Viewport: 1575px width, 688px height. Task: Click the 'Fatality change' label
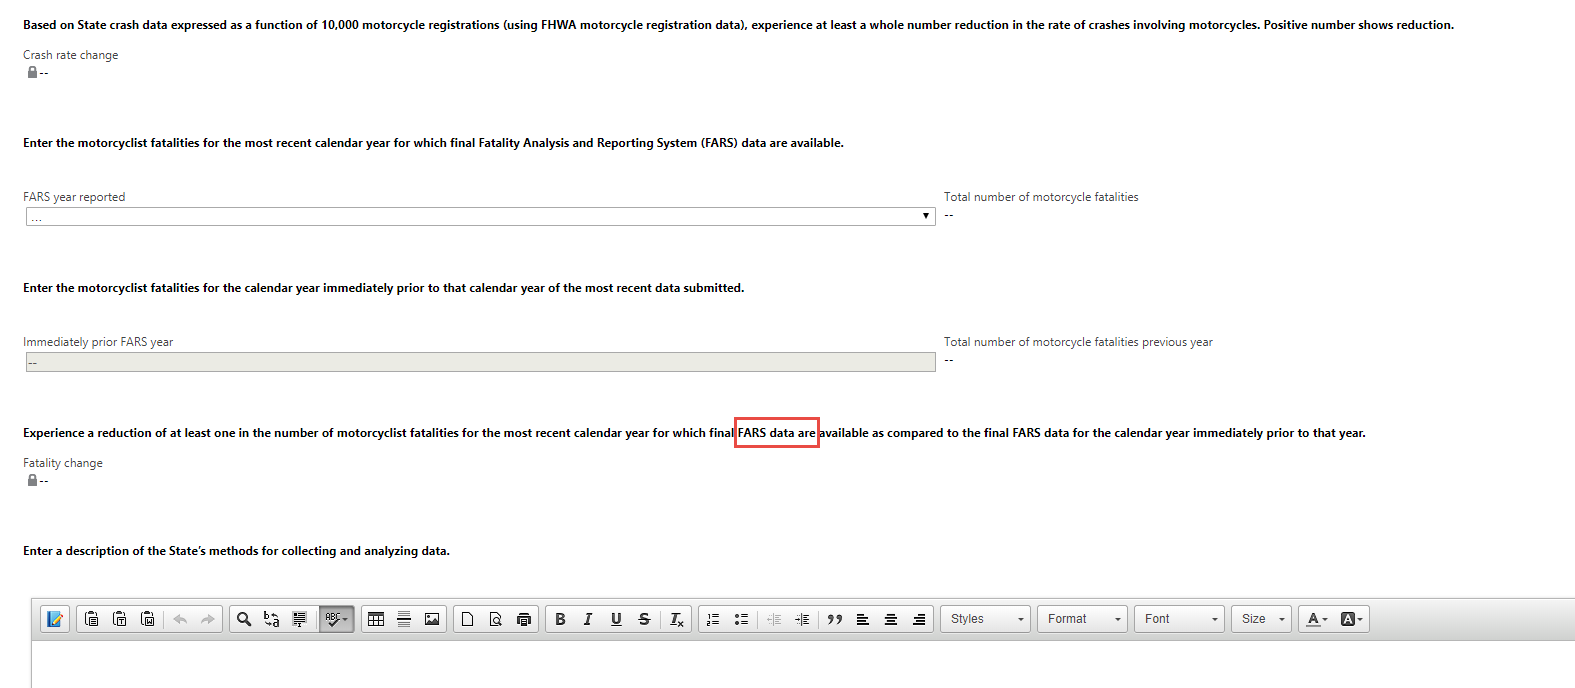coord(63,463)
